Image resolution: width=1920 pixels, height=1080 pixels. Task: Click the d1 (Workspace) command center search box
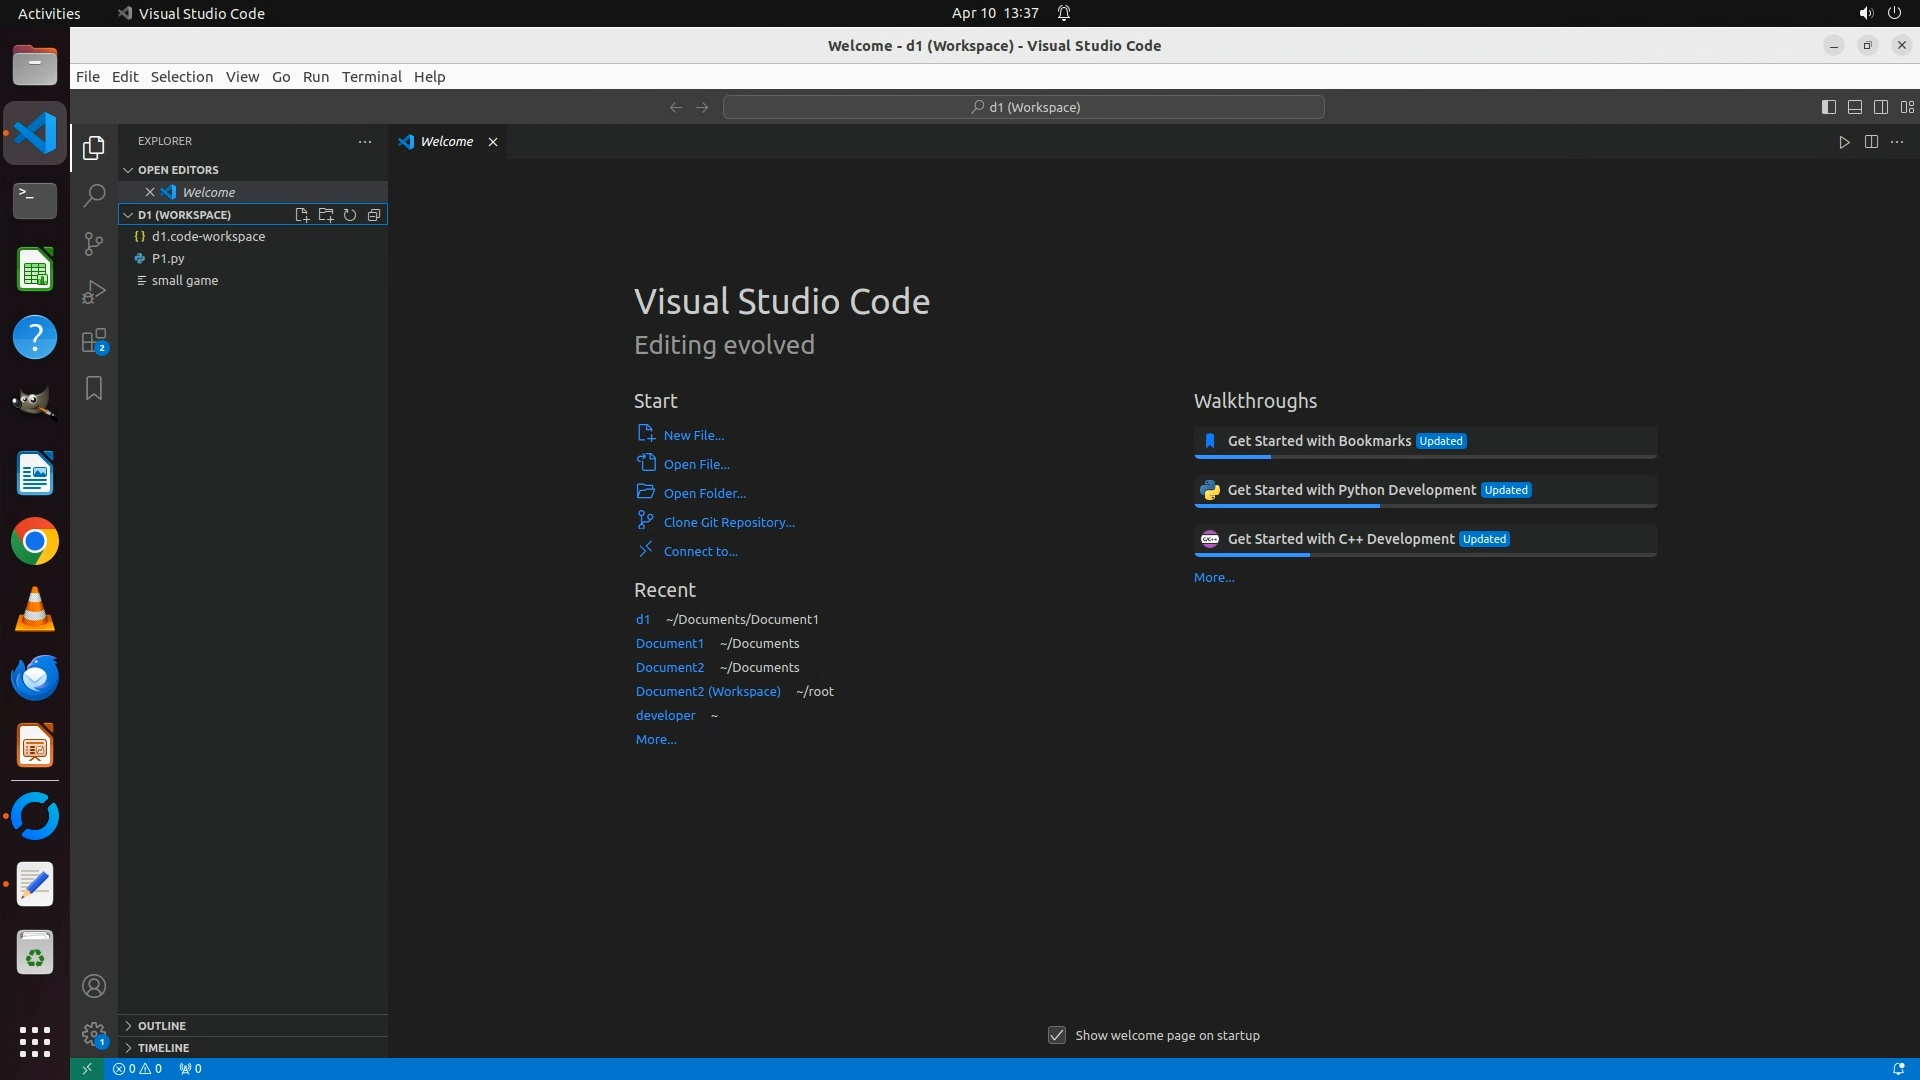1024,107
